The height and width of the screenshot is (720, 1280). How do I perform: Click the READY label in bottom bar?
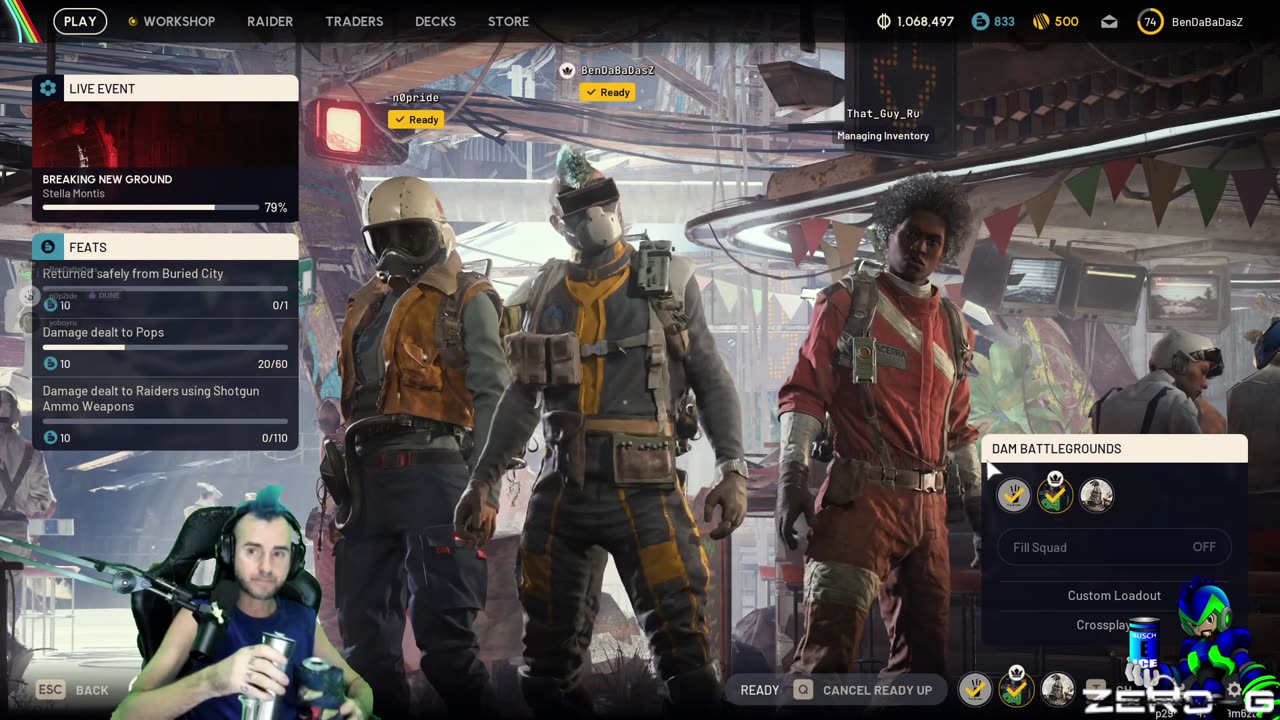[x=760, y=690]
